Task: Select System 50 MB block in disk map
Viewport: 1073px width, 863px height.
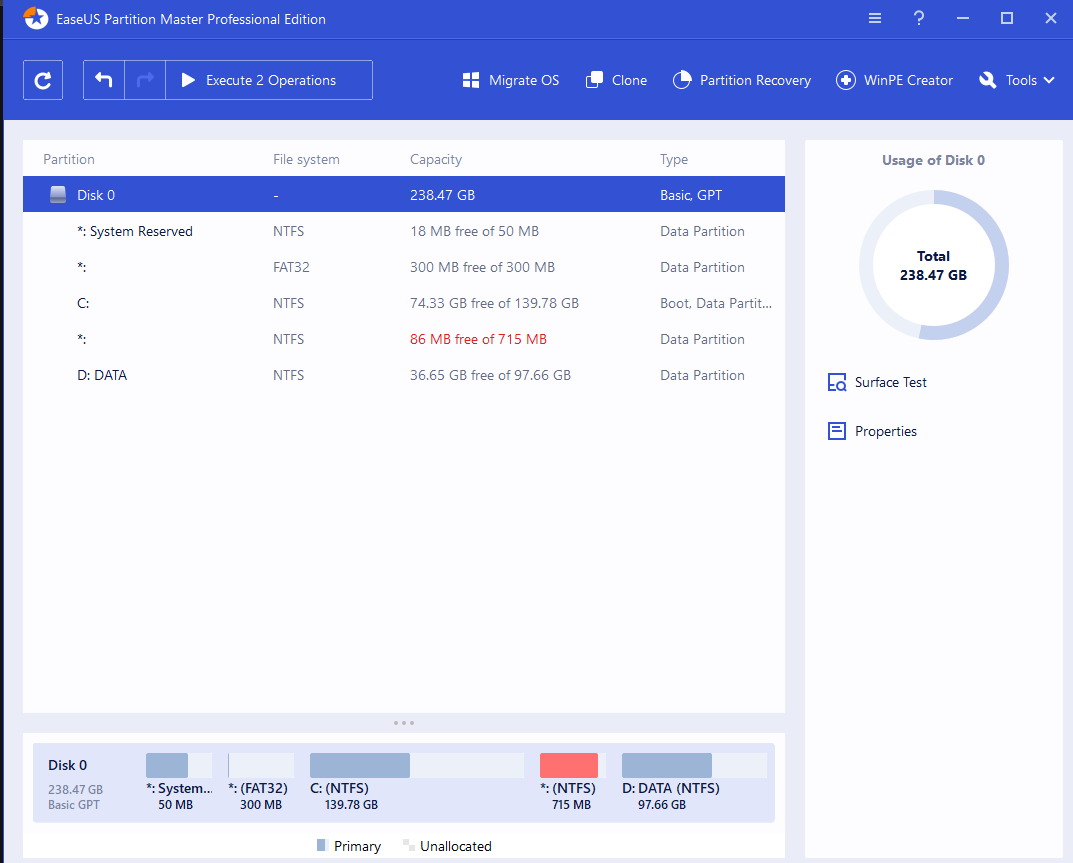Action: coord(179,782)
